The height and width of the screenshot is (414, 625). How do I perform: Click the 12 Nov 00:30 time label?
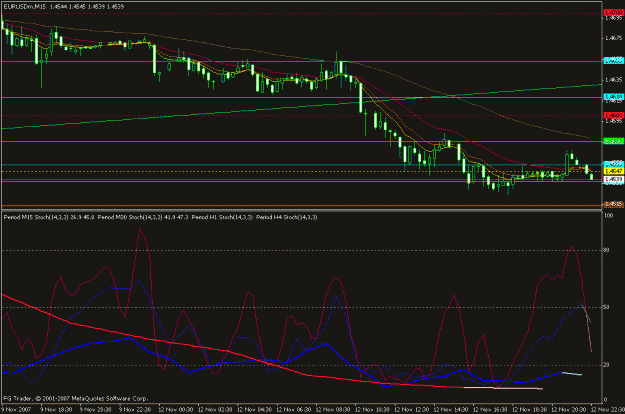pos(176,410)
